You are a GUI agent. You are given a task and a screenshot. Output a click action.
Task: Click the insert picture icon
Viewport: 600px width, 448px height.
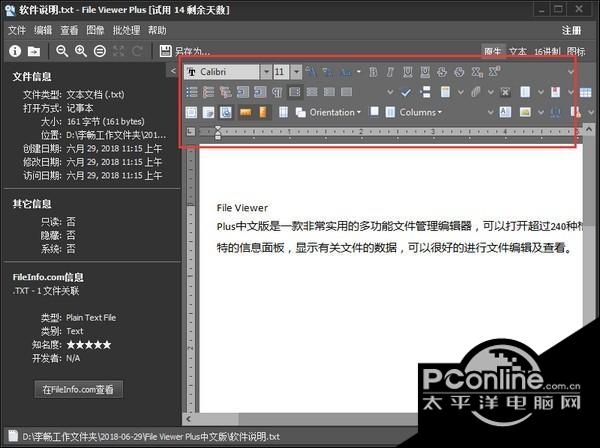pos(525,112)
